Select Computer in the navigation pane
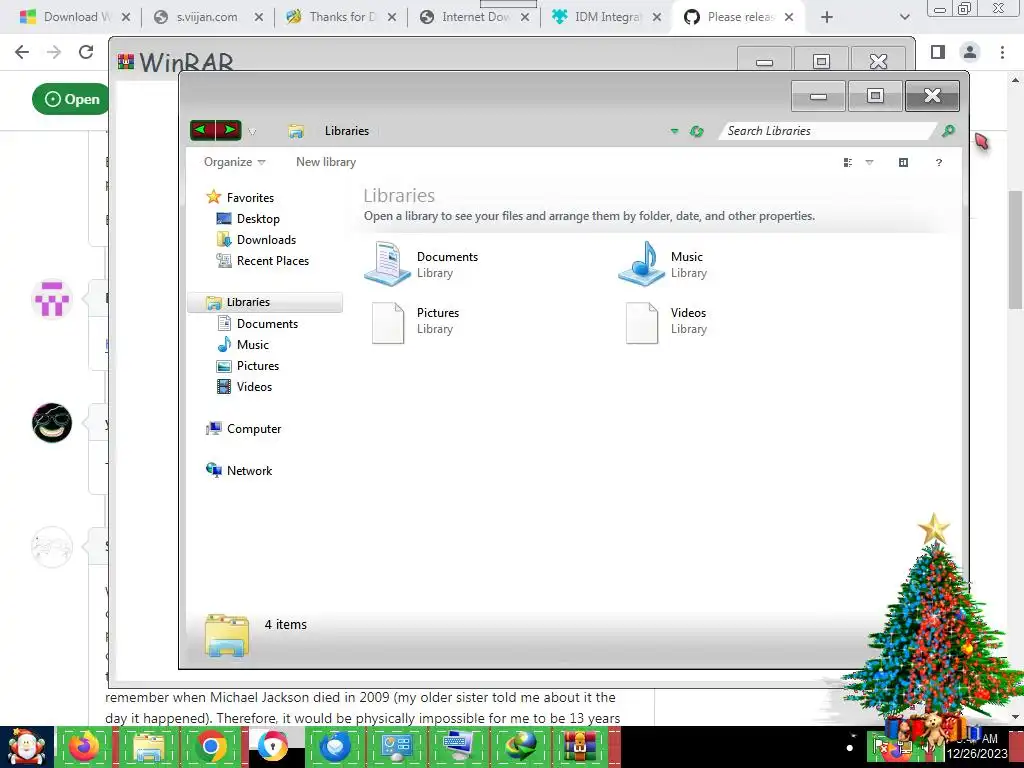Image resolution: width=1024 pixels, height=768 pixels. pos(243,428)
